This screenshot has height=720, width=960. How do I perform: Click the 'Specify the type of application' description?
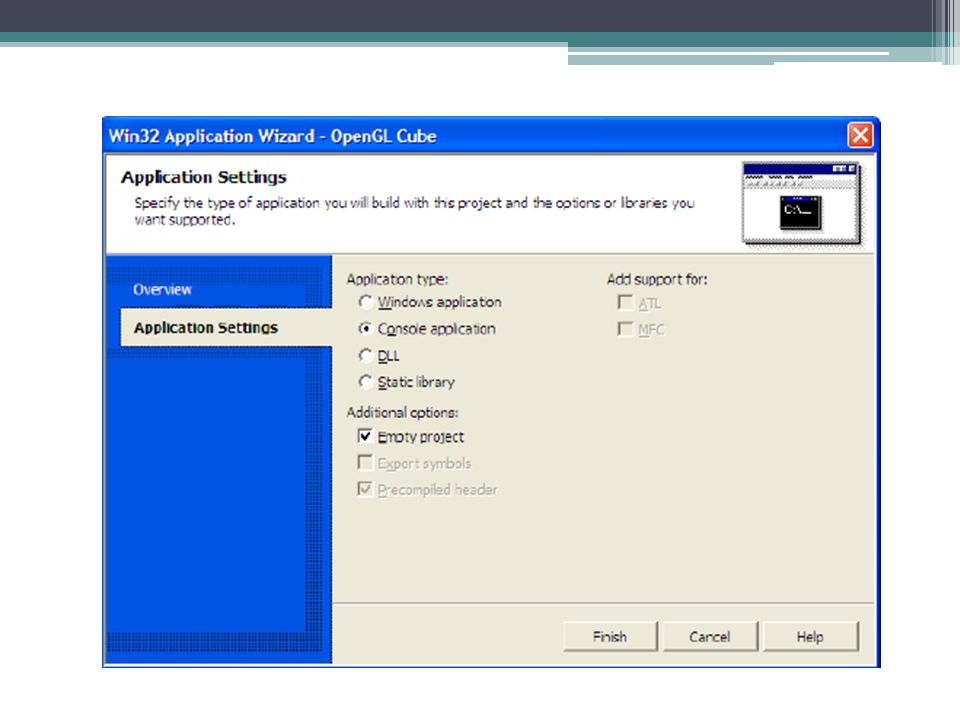(414, 211)
